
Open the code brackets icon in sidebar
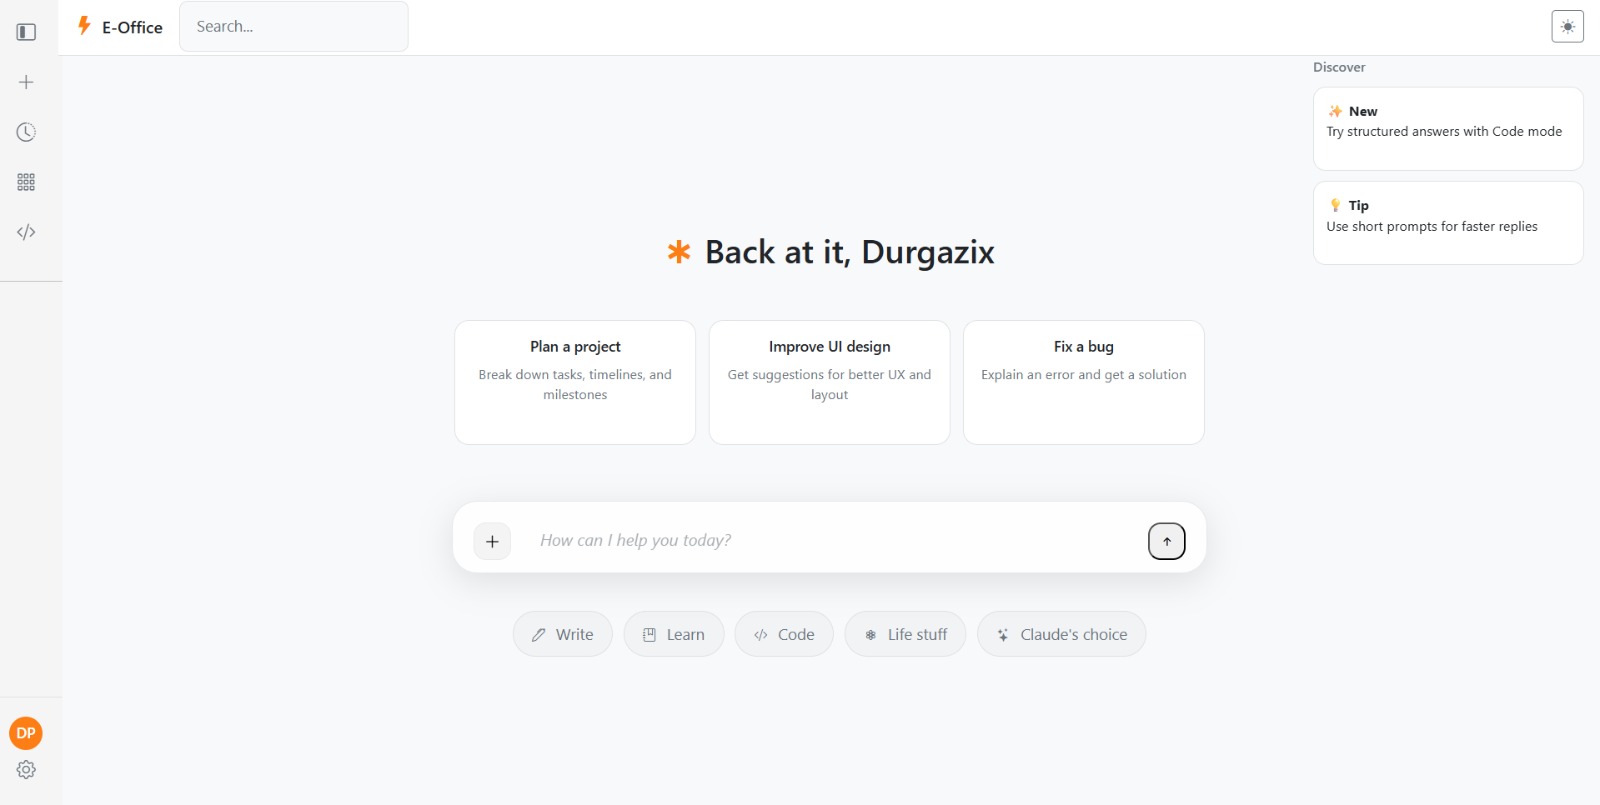(x=26, y=232)
